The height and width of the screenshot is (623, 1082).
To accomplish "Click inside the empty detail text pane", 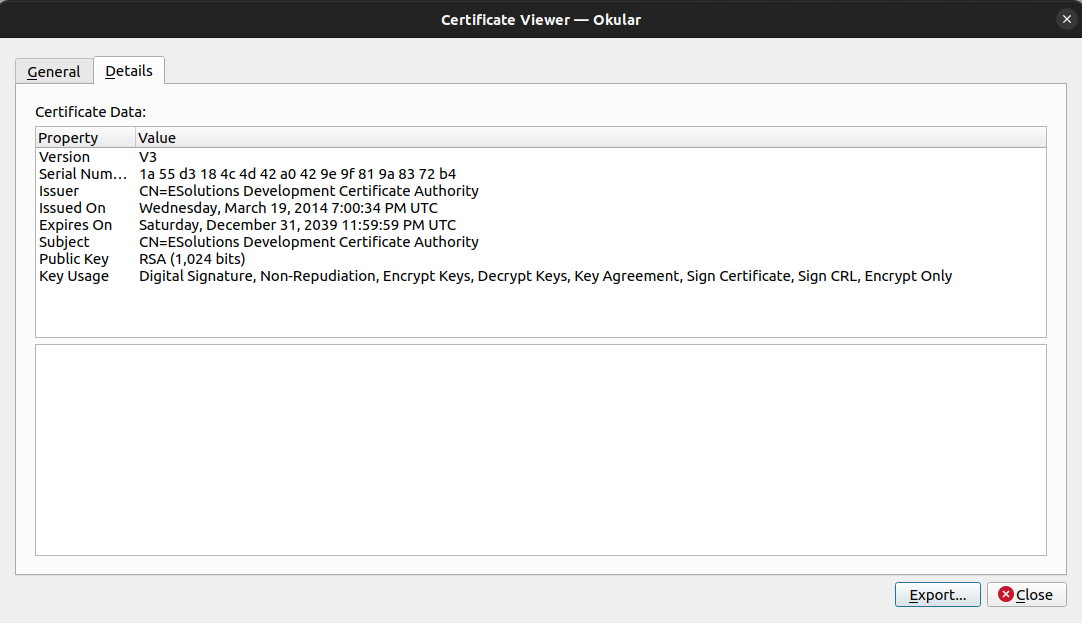I will (540, 450).
